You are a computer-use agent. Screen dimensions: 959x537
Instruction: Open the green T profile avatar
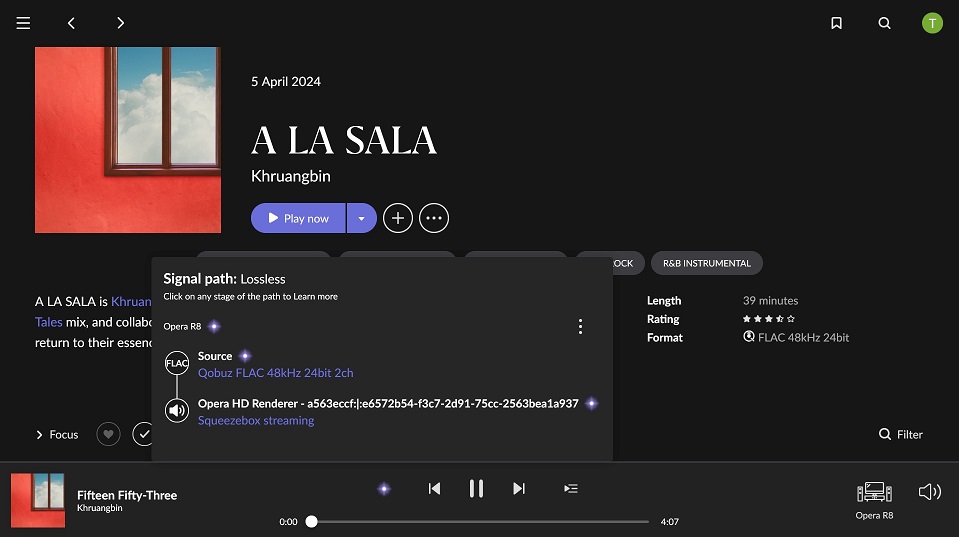click(932, 23)
